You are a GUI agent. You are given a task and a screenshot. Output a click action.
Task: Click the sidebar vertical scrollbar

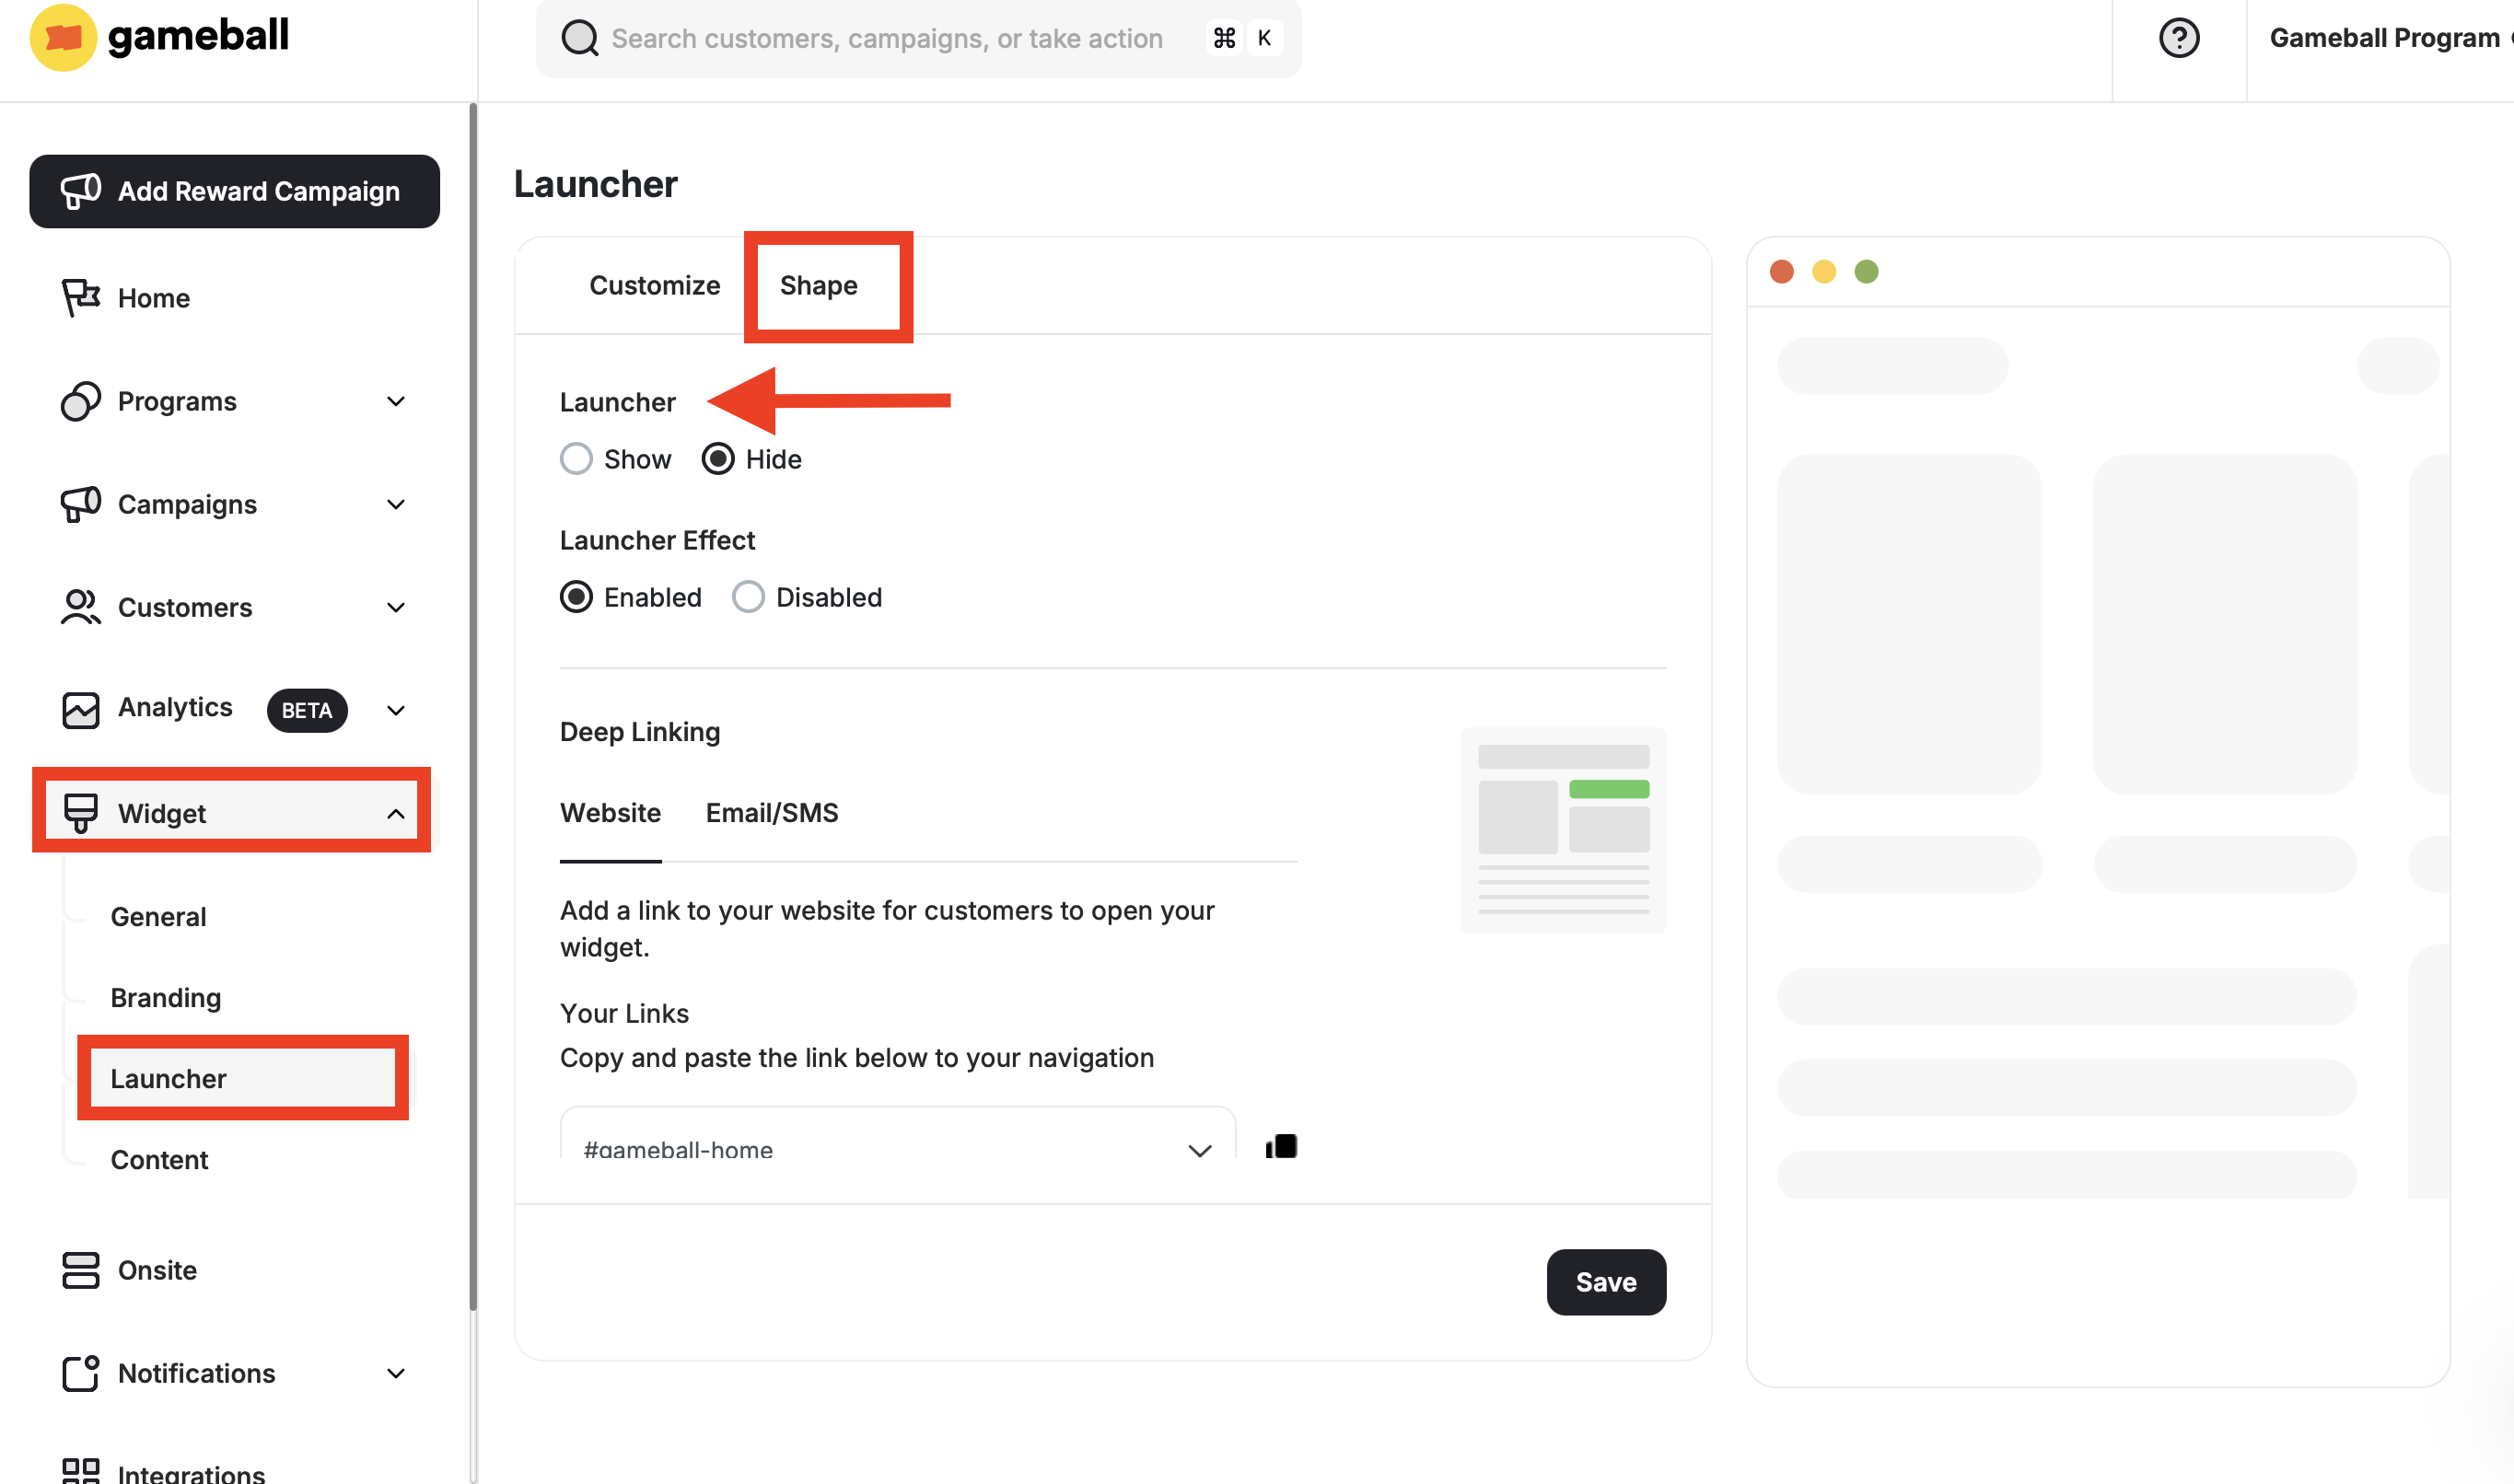coord(473,700)
